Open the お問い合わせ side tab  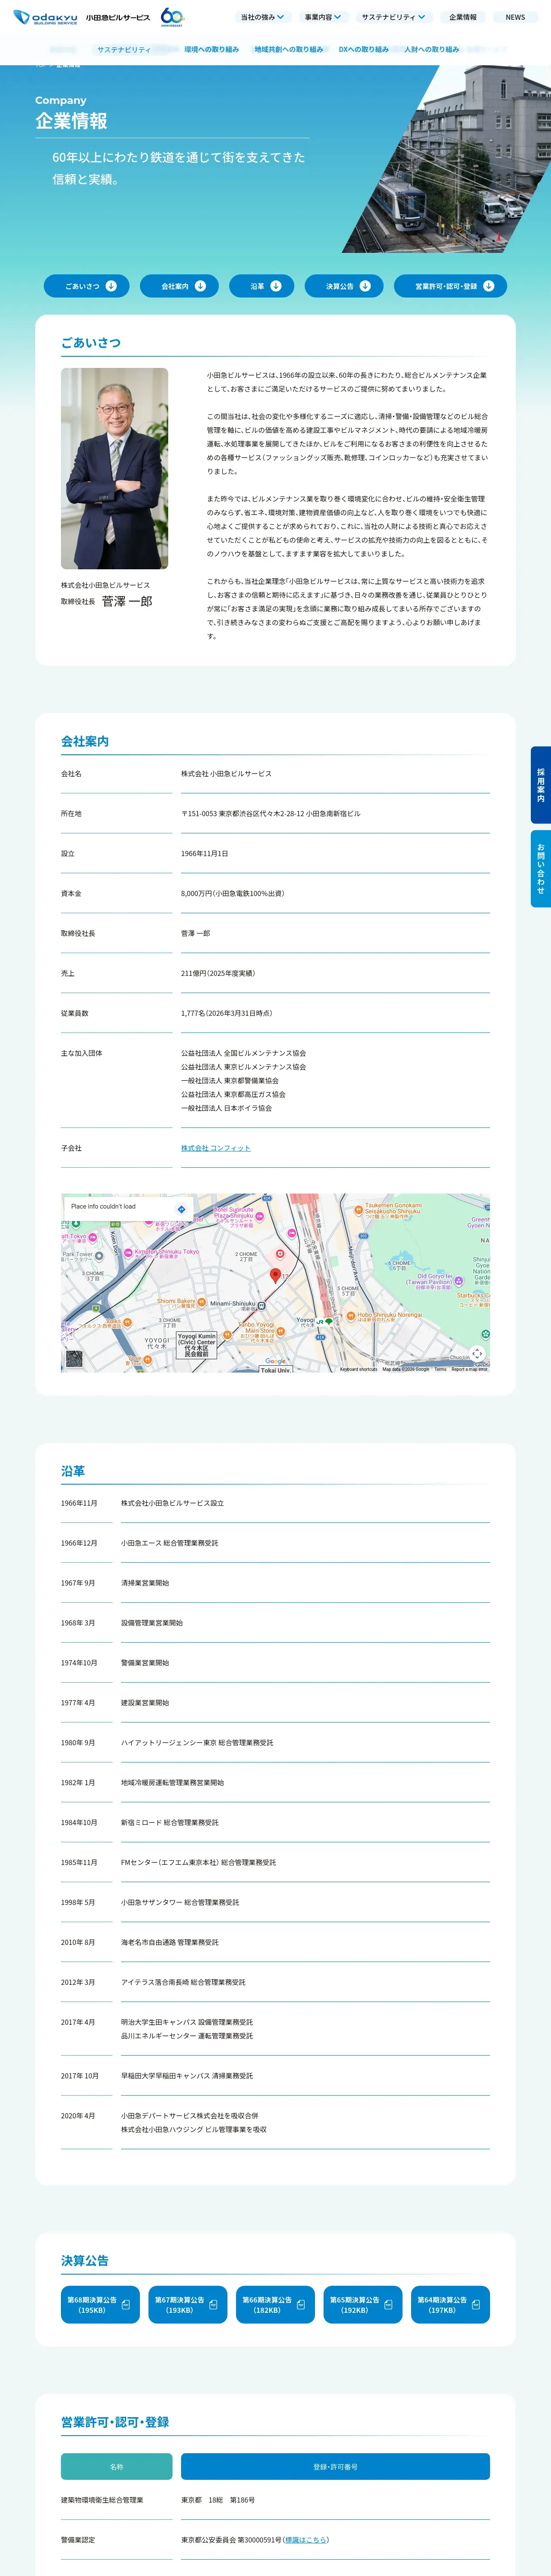tap(541, 869)
